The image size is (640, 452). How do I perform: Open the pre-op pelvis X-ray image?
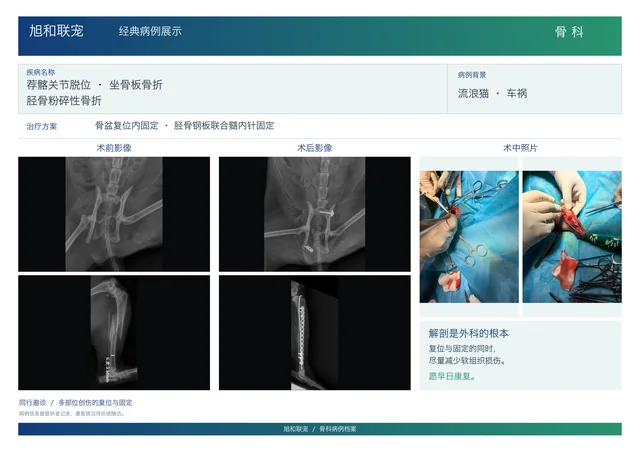[x=114, y=214]
